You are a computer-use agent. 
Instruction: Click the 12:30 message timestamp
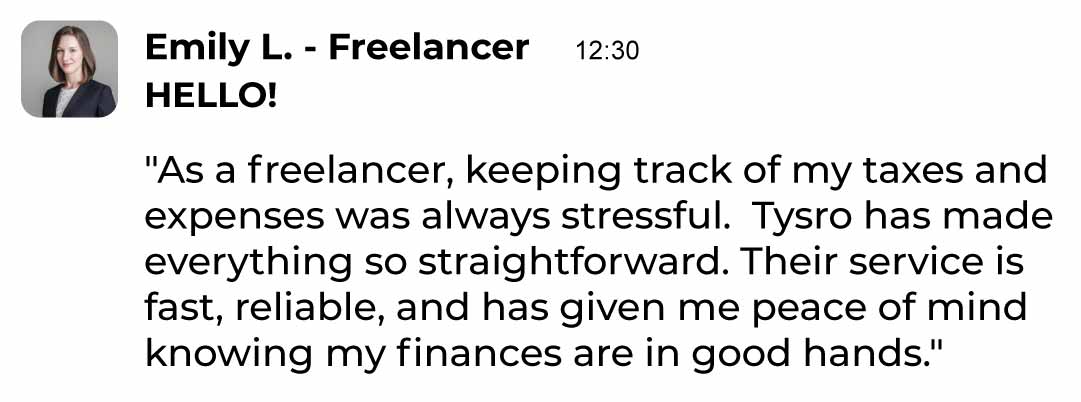[x=607, y=50]
